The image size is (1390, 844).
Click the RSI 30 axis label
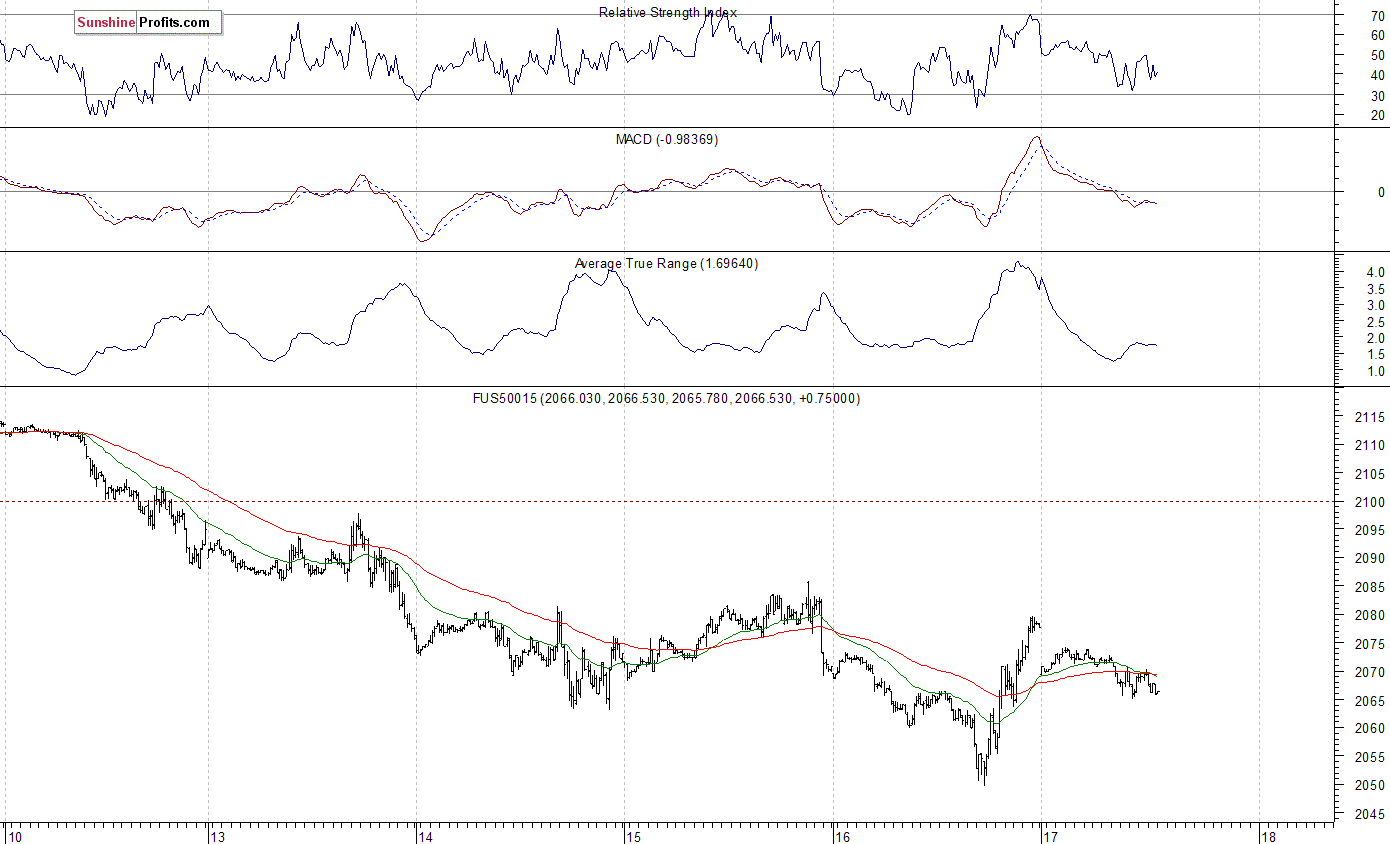1377,95
